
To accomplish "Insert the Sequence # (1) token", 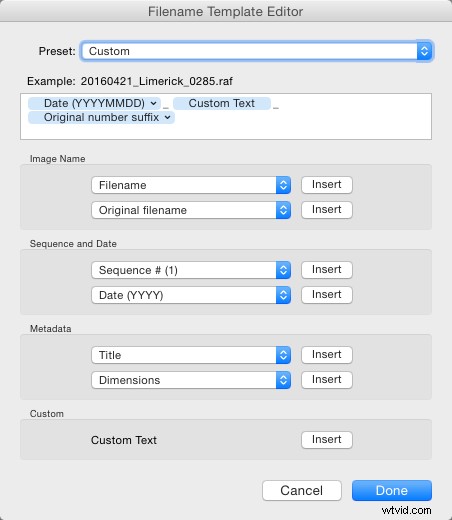I will [x=327, y=270].
